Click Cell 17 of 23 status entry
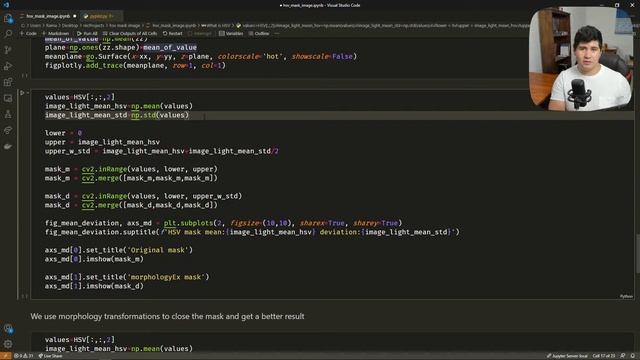Screen dimensions: 640x360 [604, 356]
